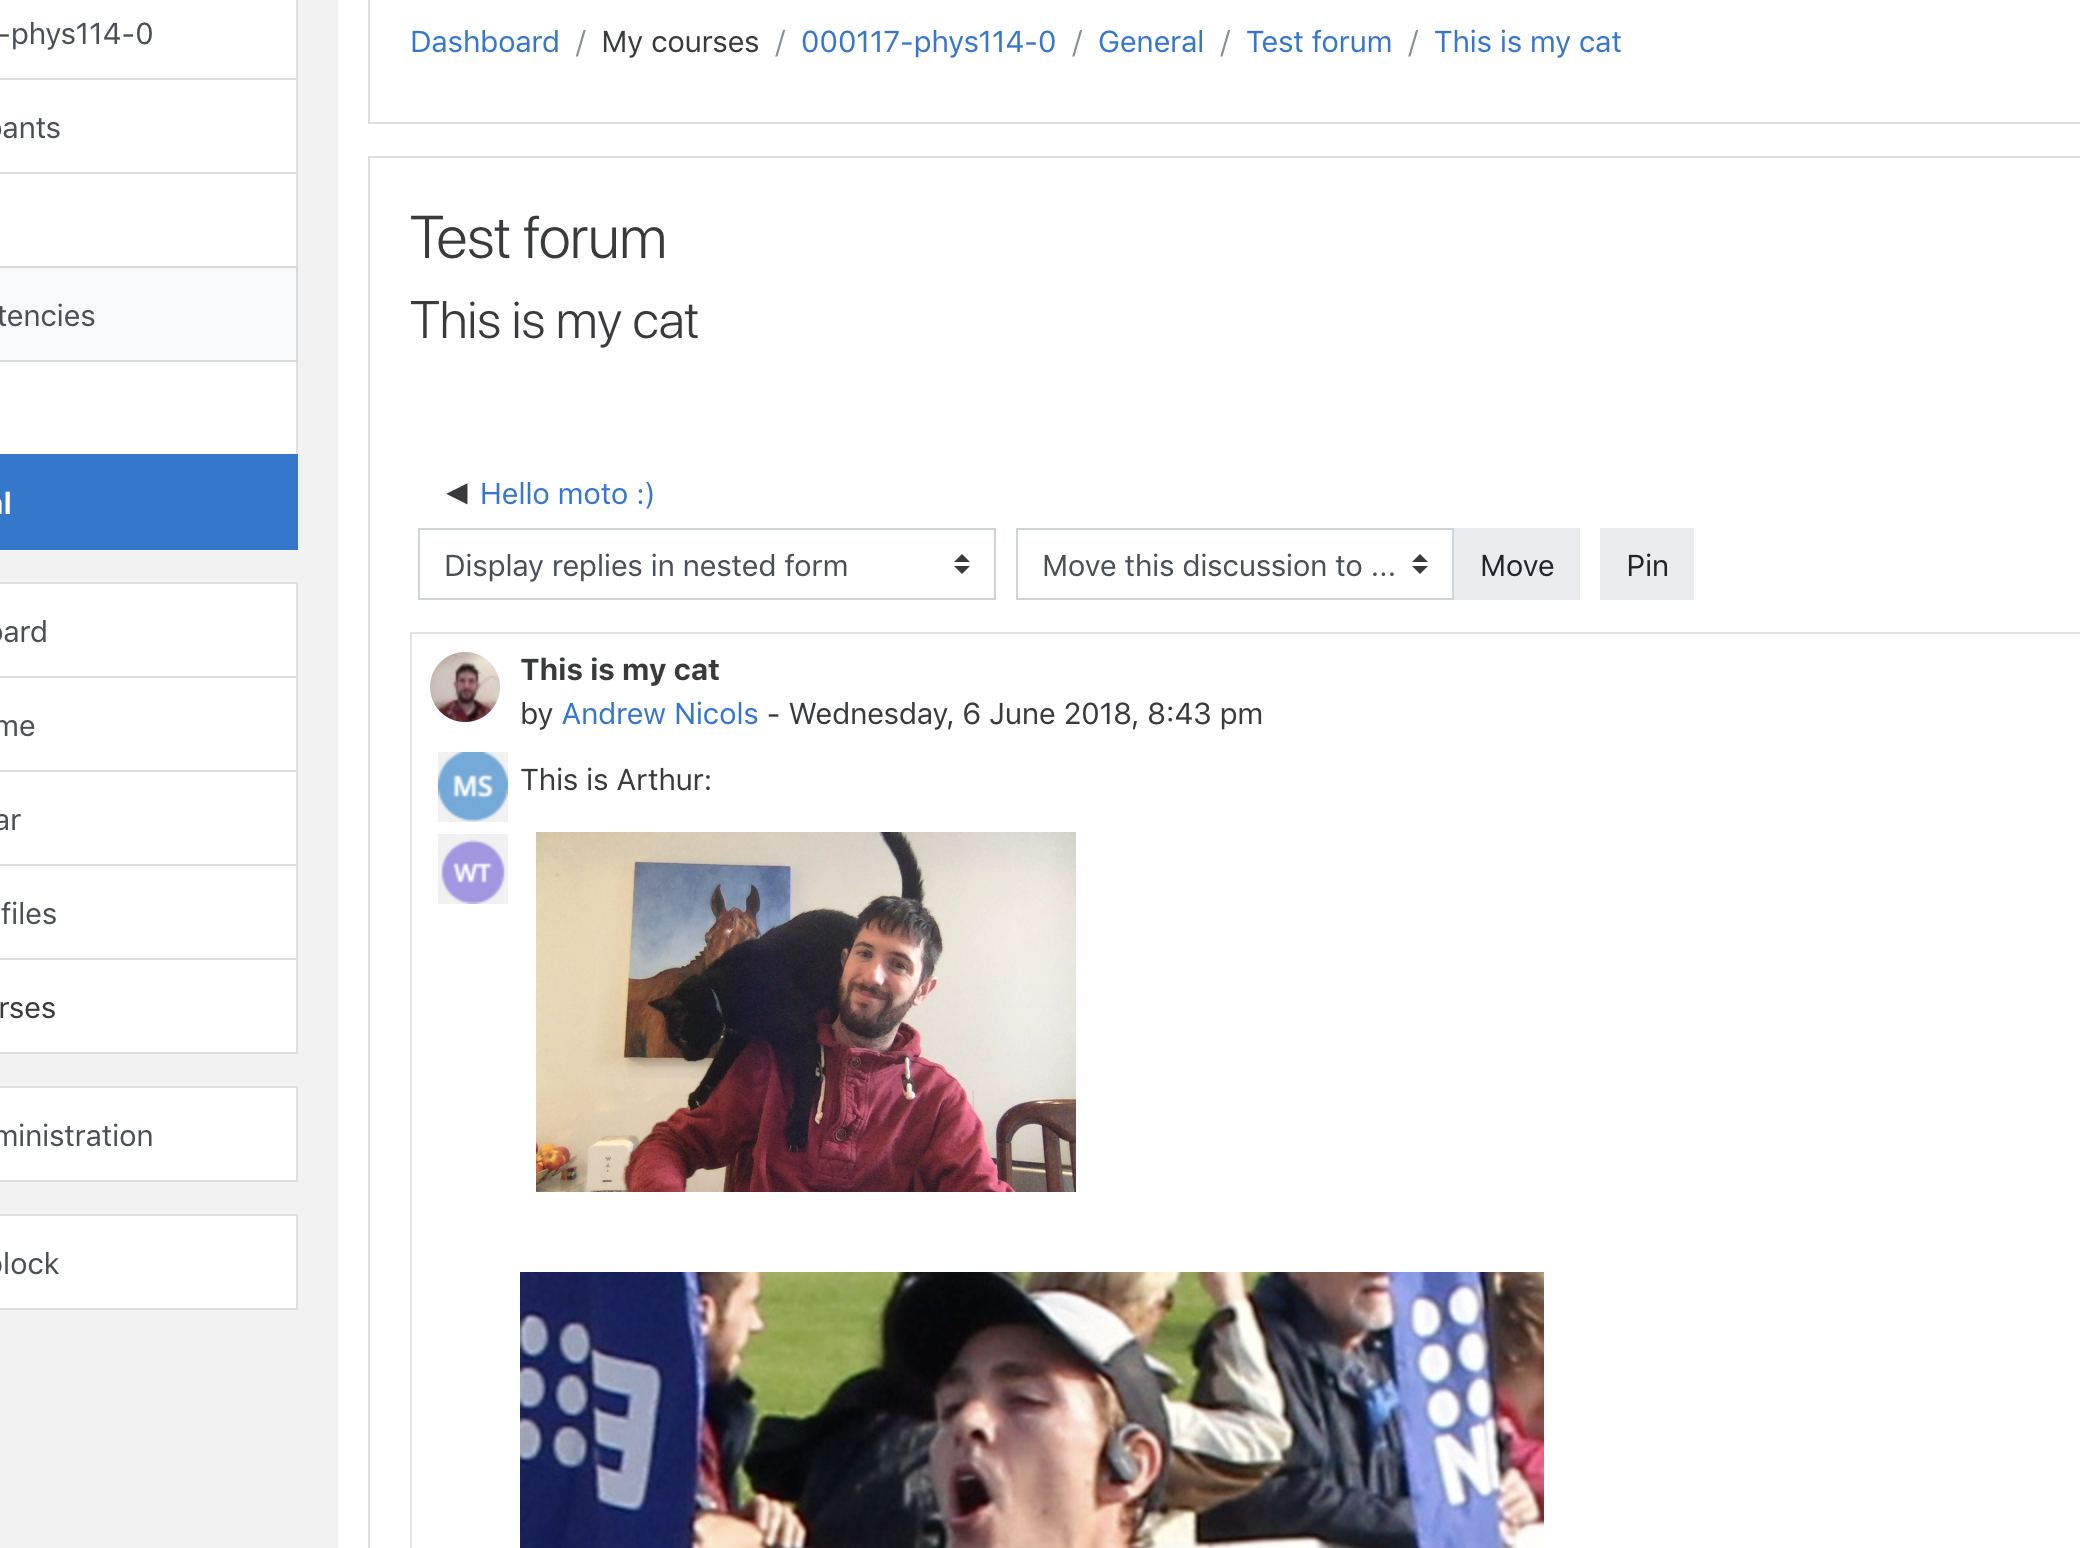Click the This is Arthur: post text
This screenshot has height=1548, width=2080.
pos(616,779)
